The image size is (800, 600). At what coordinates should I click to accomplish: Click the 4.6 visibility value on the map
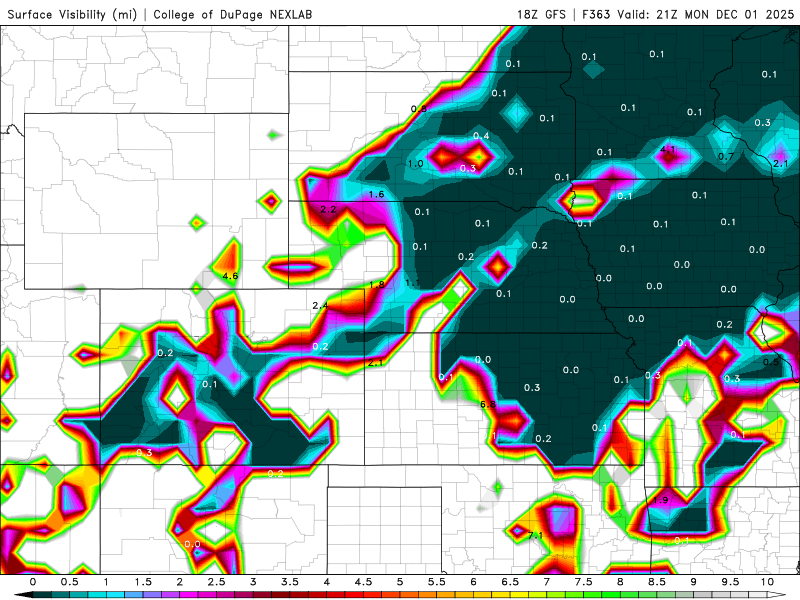click(230, 276)
